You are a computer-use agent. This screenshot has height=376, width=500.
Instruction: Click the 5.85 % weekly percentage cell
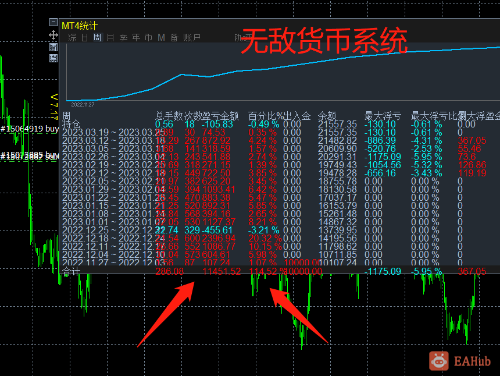263,206
